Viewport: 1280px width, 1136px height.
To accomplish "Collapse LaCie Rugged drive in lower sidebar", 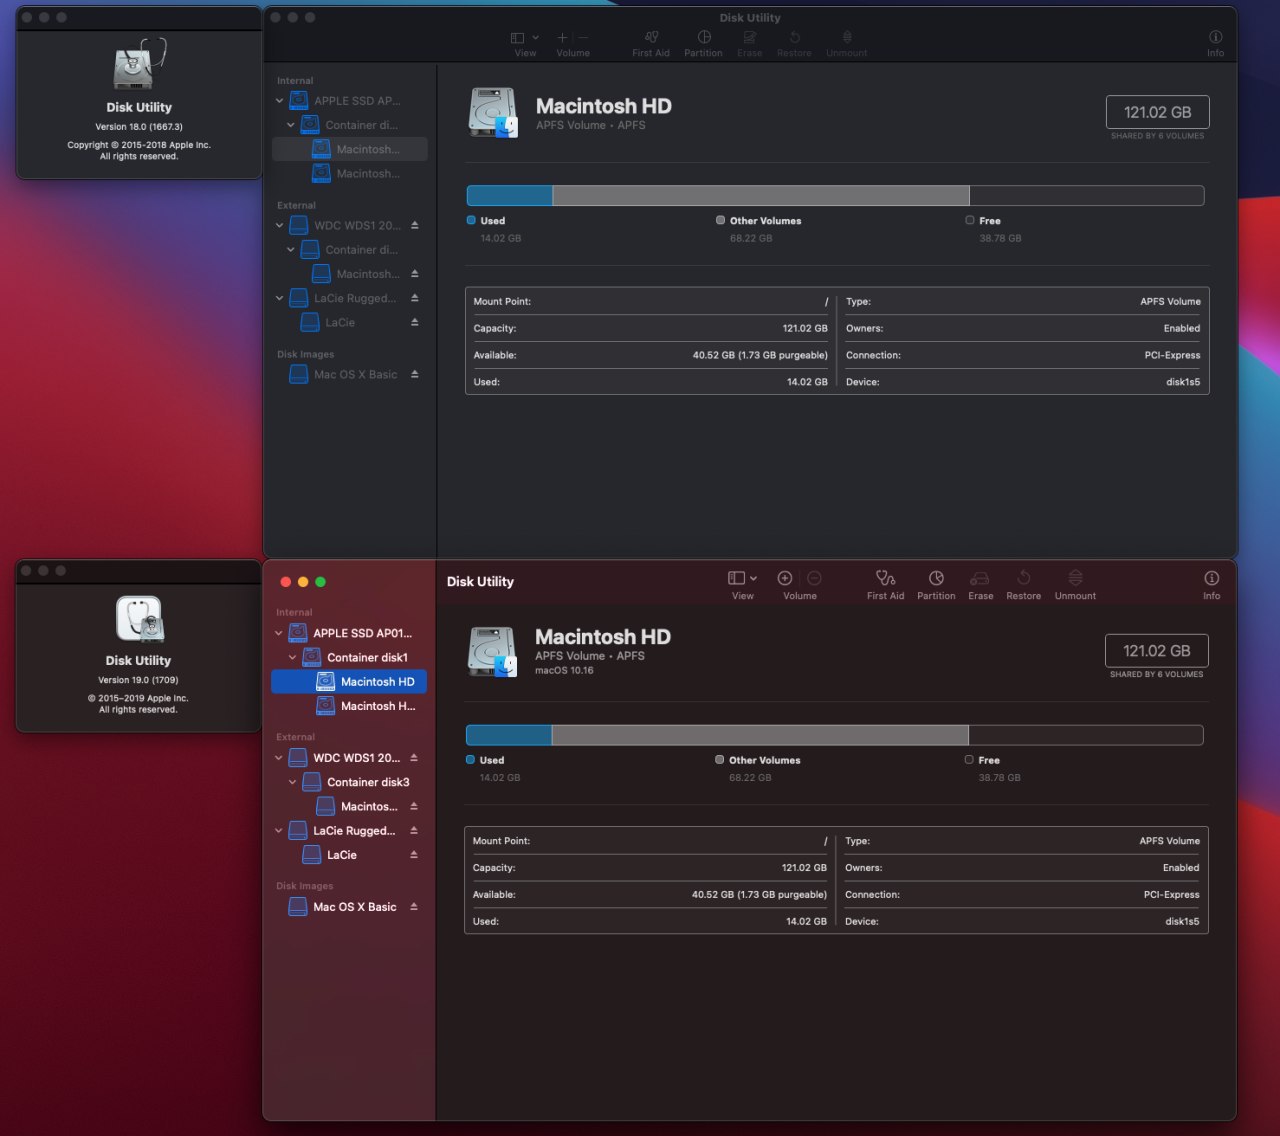I will 279,831.
